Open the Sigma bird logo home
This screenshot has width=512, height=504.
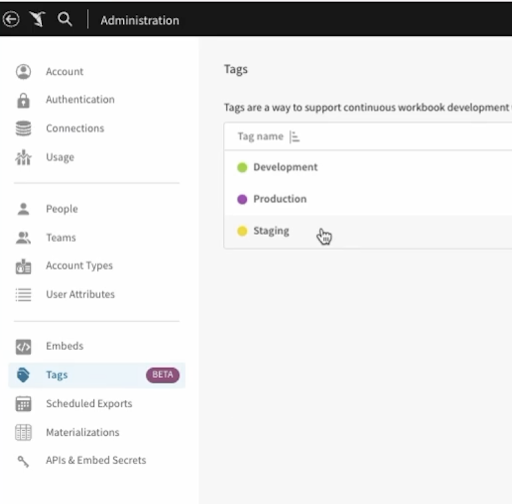click(37, 19)
